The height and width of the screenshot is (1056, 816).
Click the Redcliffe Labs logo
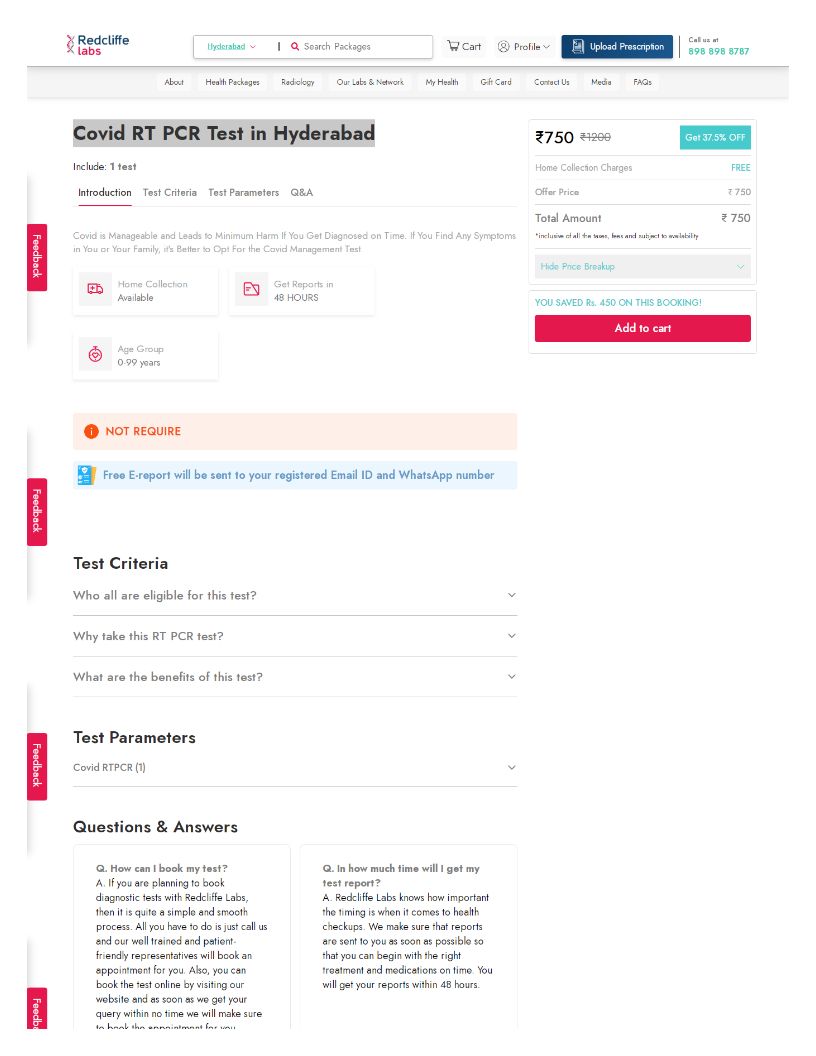point(97,44)
